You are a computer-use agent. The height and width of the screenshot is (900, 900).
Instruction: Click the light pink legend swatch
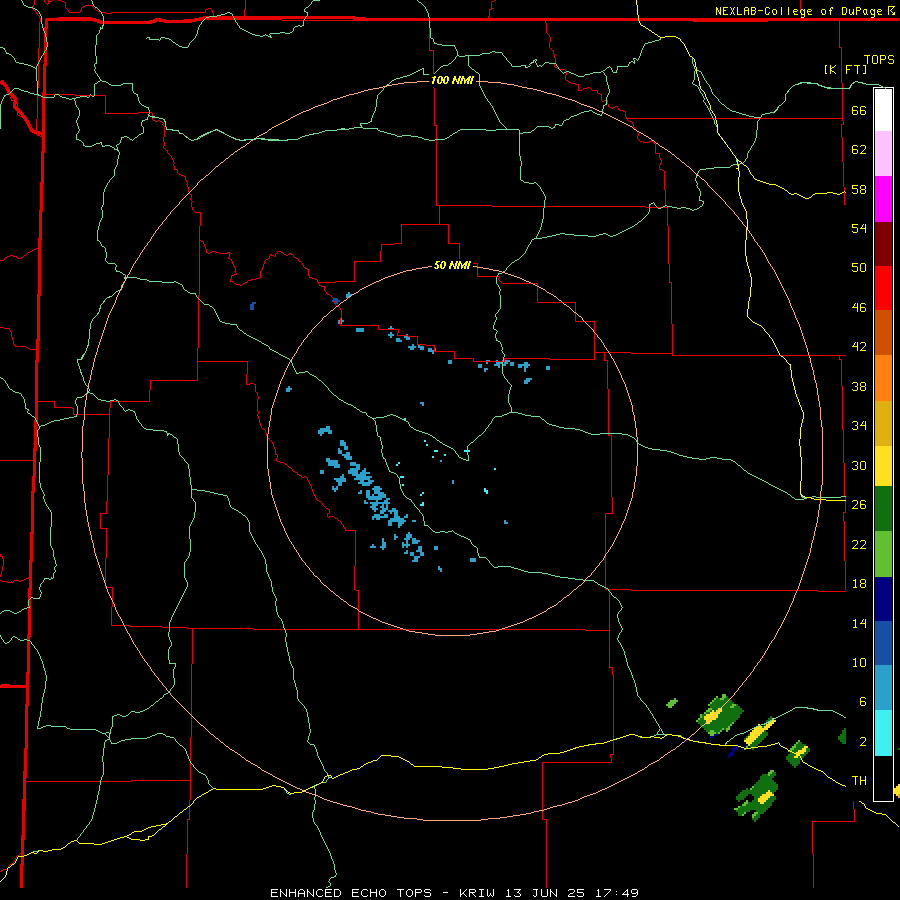pos(883,153)
